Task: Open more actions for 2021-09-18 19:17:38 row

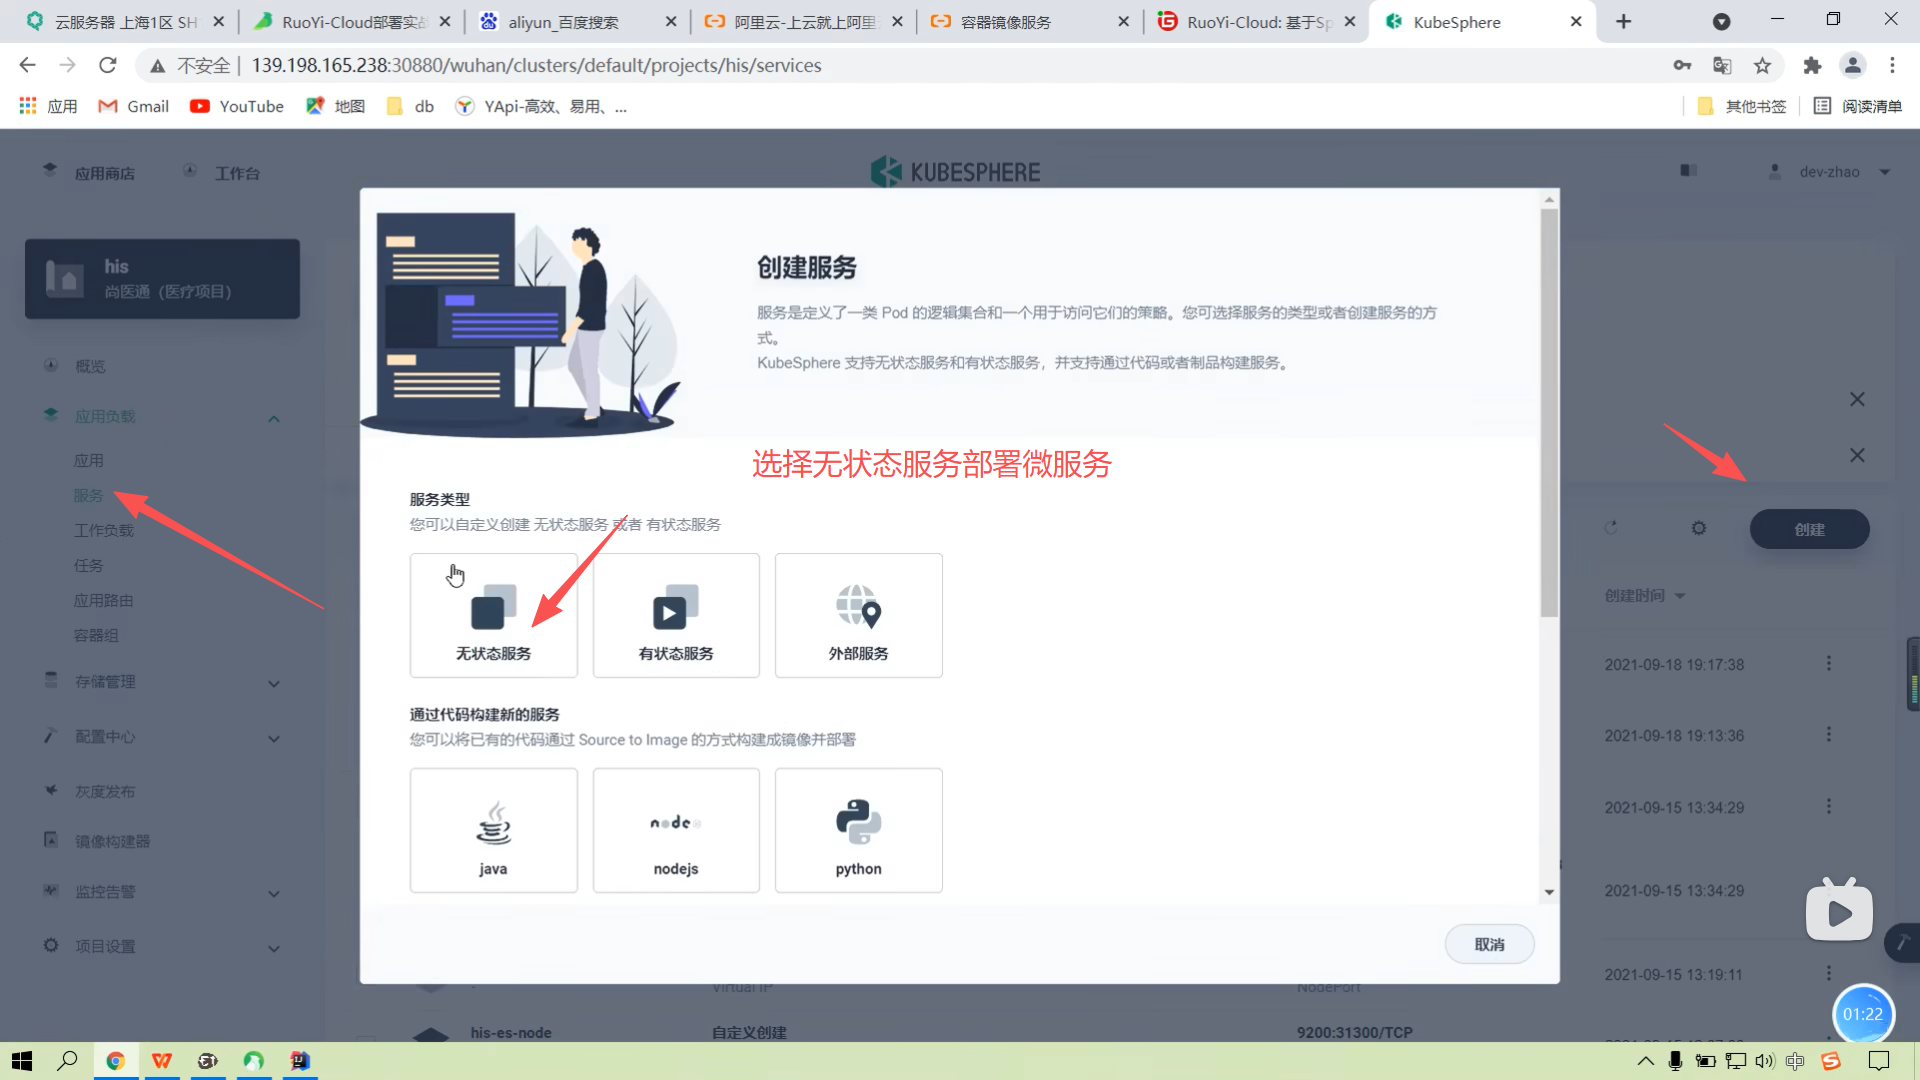Action: [x=1829, y=663]
